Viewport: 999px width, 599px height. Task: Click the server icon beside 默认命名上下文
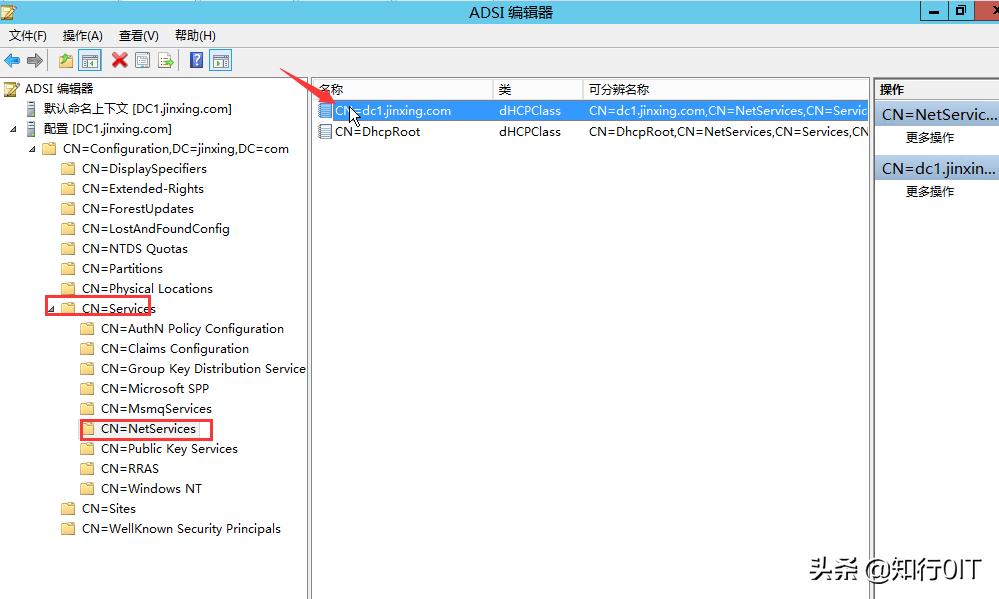[x=31, y=109]
